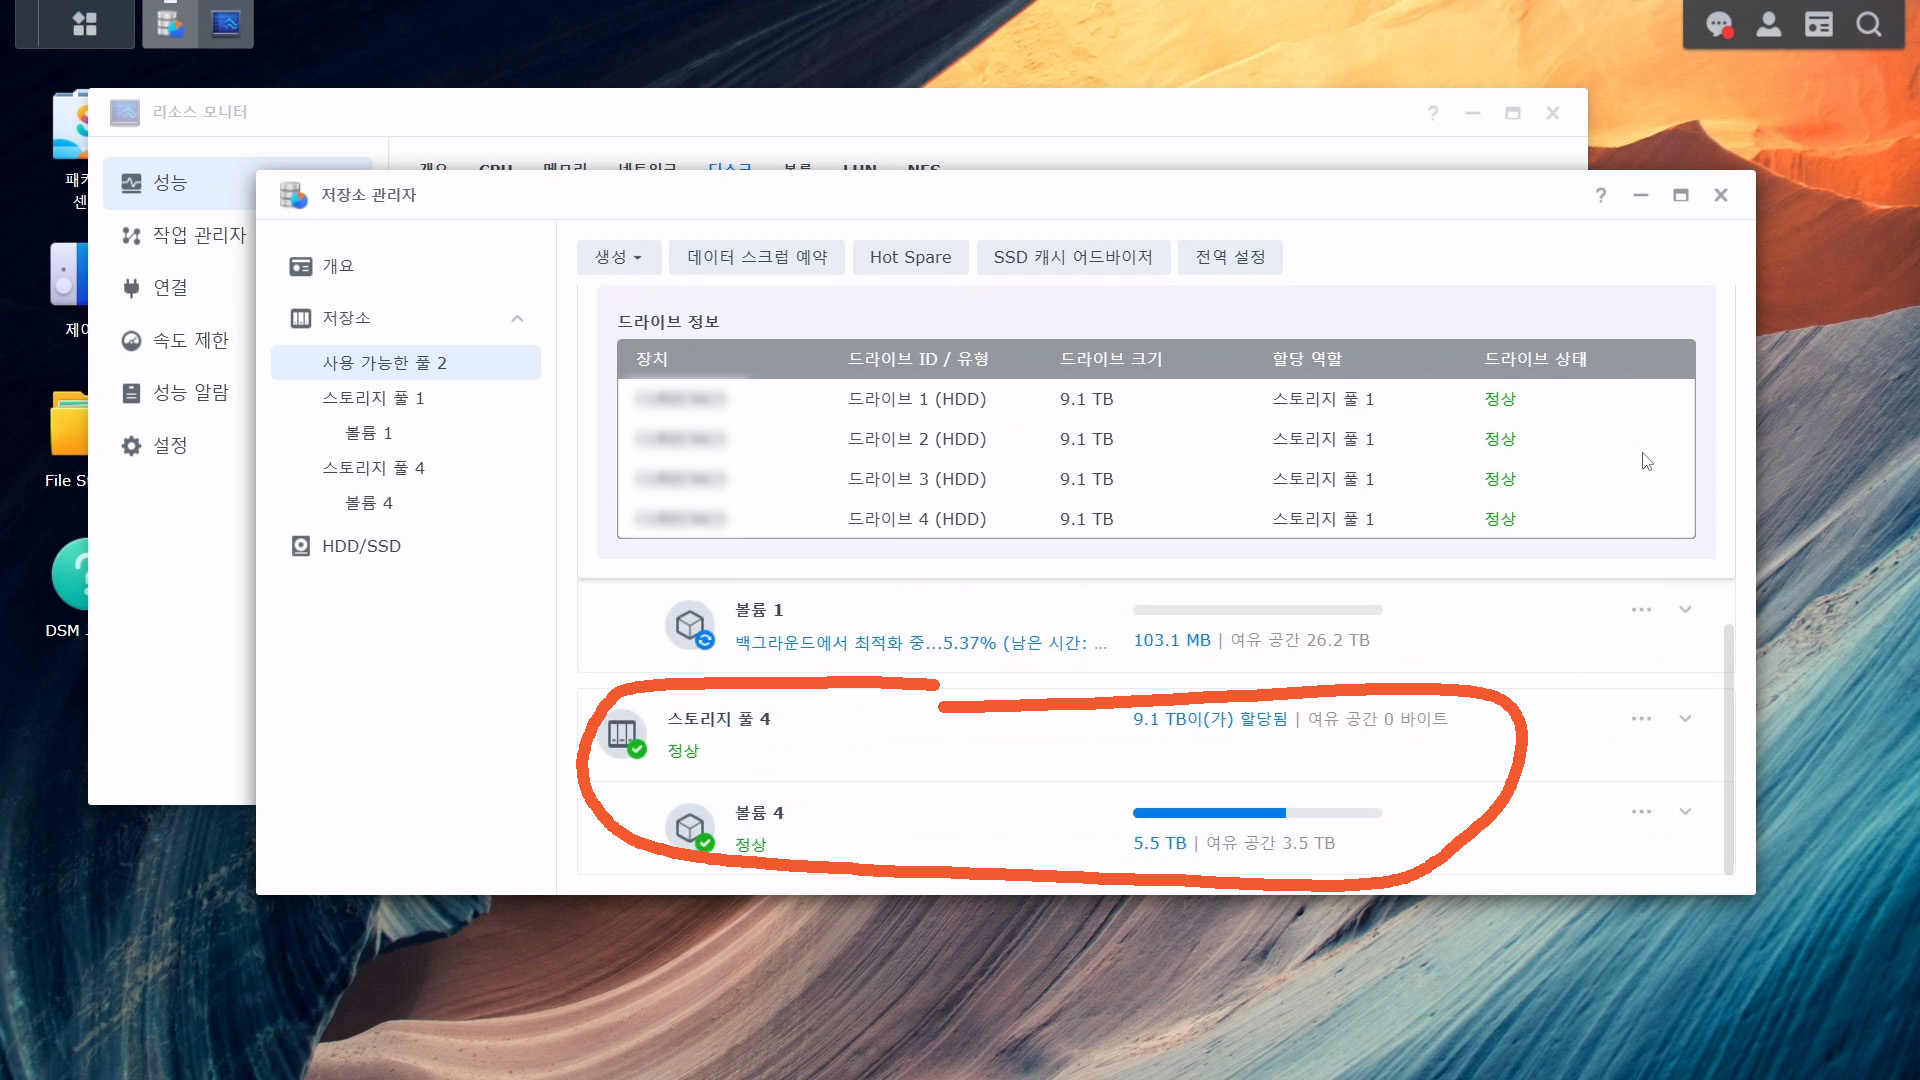Open the notifications chat bubble icon
1920x1080 pixels.
point(1718,24)
